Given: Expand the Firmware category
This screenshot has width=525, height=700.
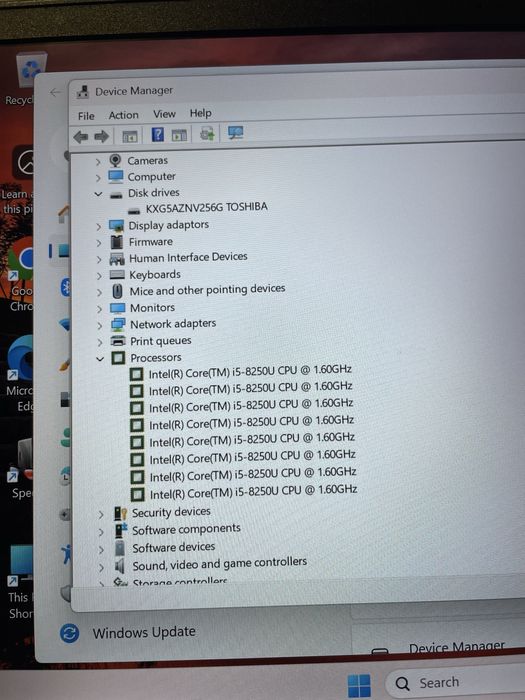Looking at the screenshot, I should [x=99, y=243].
